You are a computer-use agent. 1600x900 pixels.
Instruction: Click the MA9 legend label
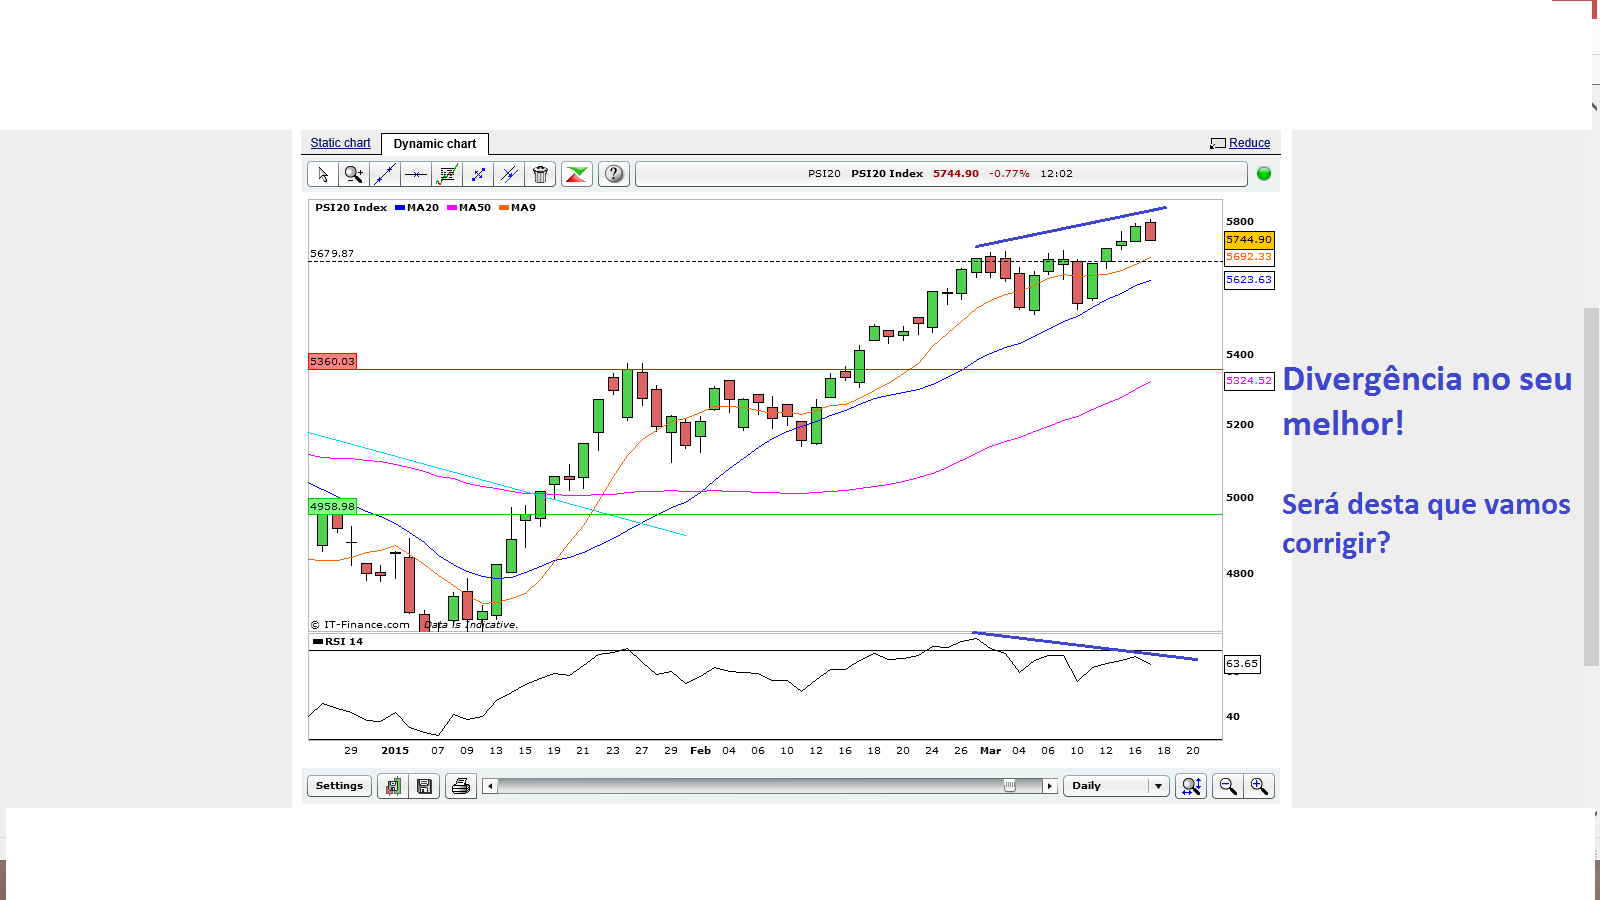tap(518, 208)
